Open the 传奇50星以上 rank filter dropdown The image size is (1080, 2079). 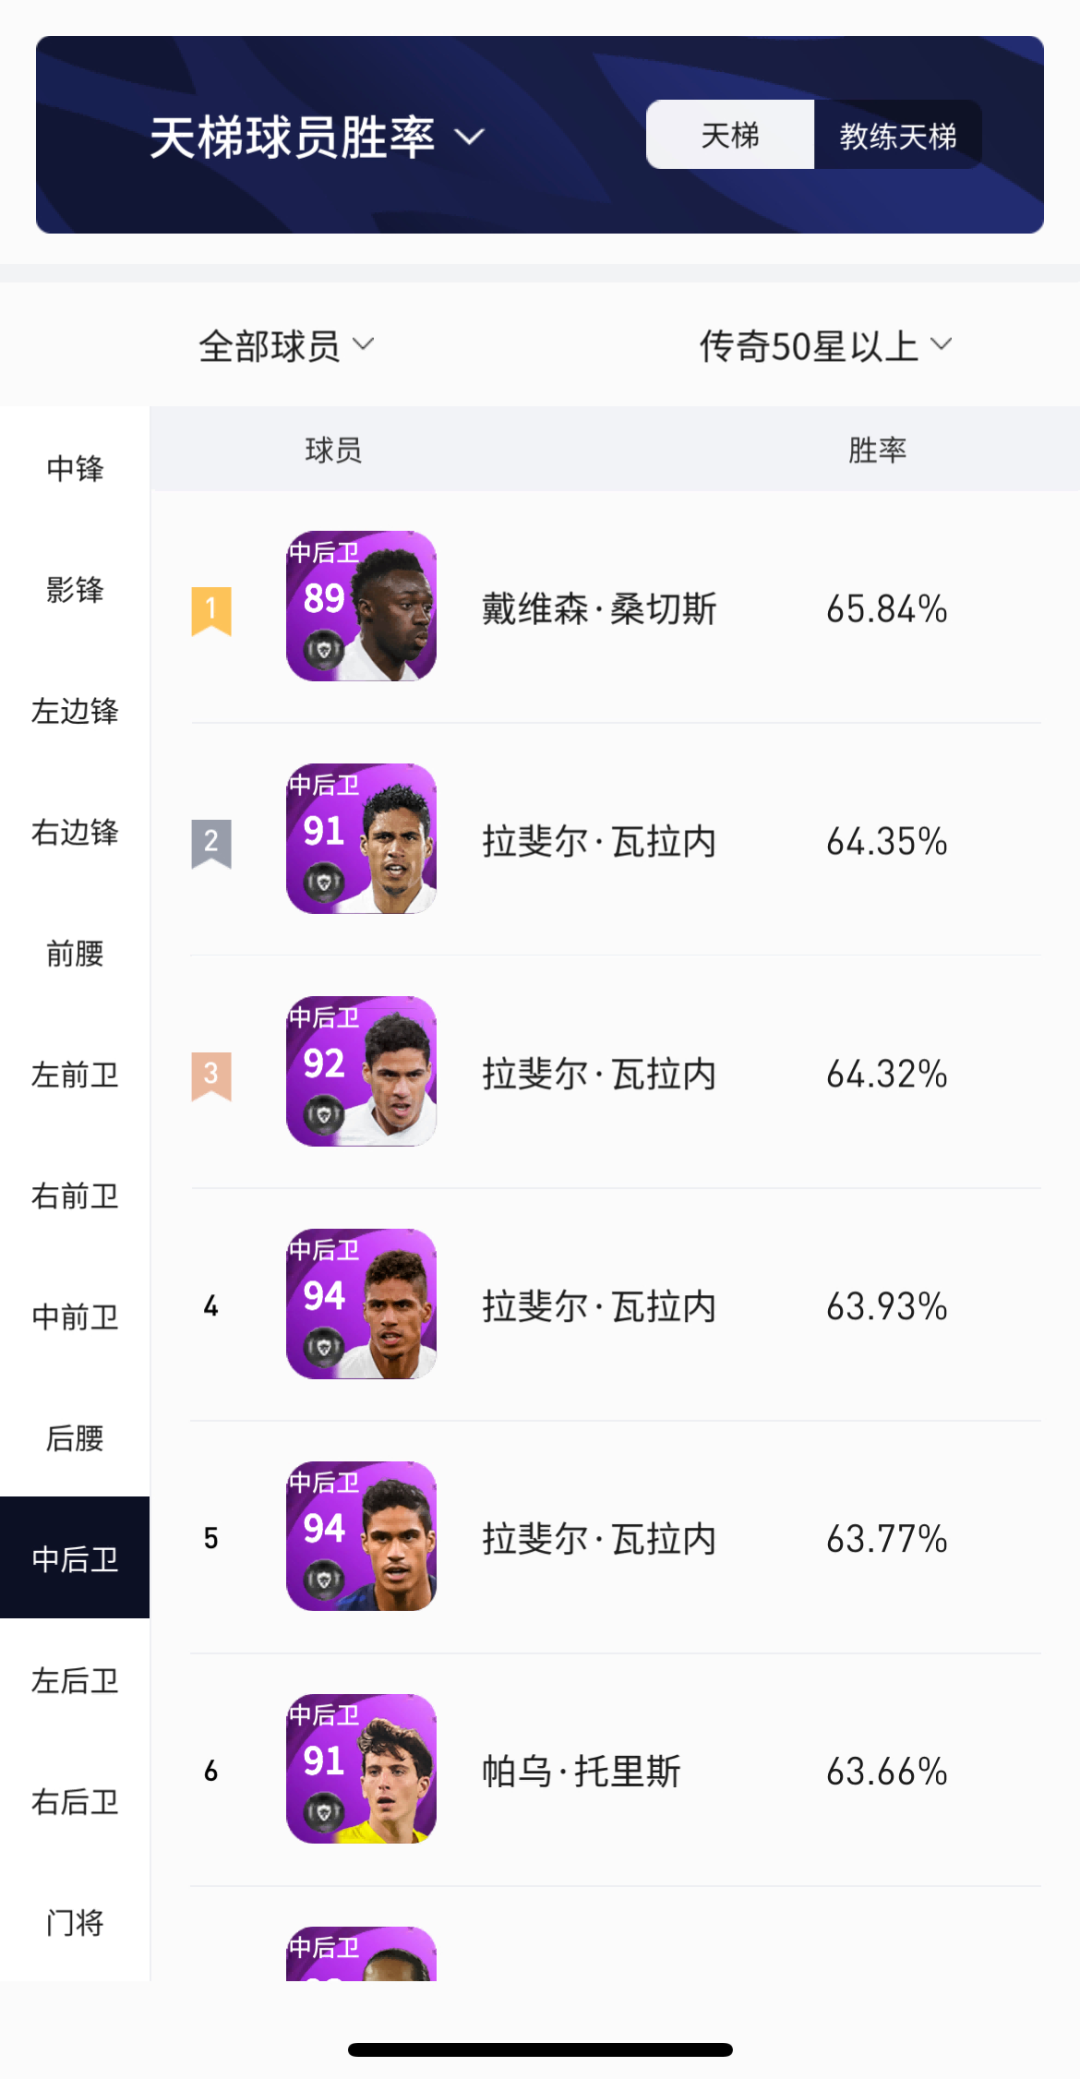825,346
